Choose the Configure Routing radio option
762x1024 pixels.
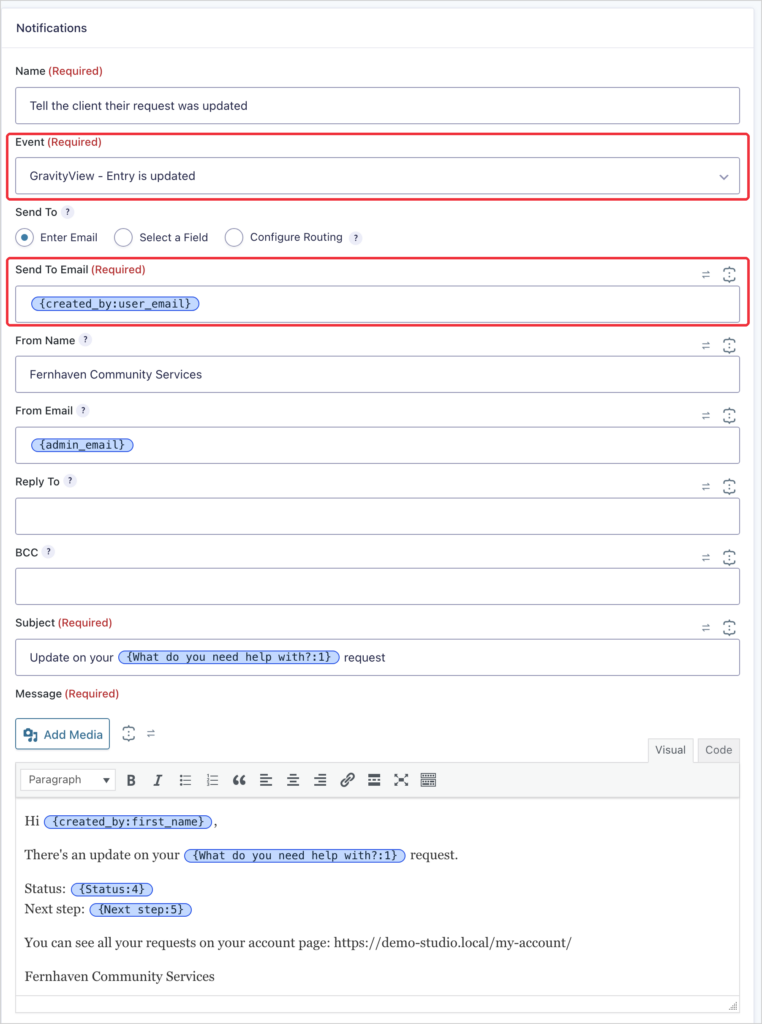[x=234, y=238]
